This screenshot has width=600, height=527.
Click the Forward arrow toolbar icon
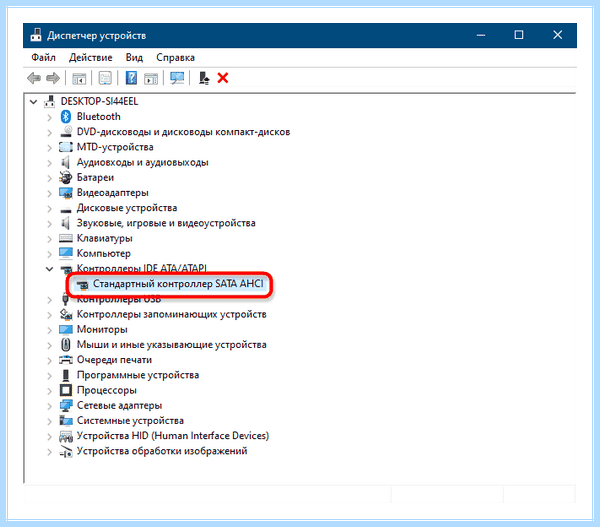click(53, 78)
